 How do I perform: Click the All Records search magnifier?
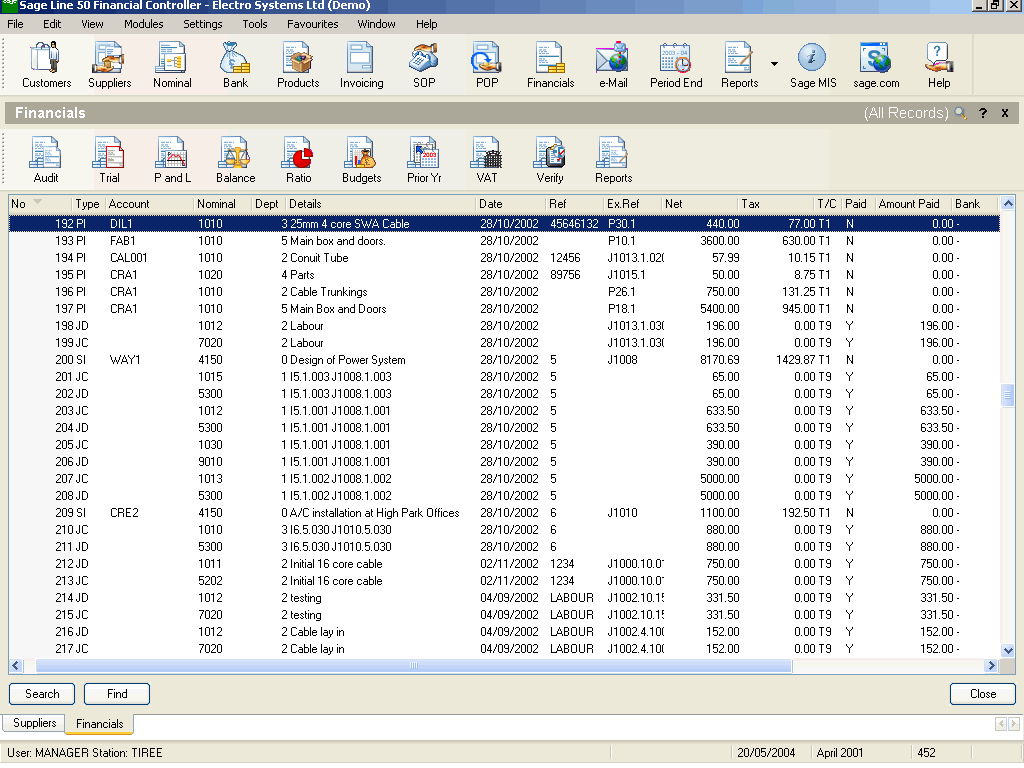tap(960, 113)
